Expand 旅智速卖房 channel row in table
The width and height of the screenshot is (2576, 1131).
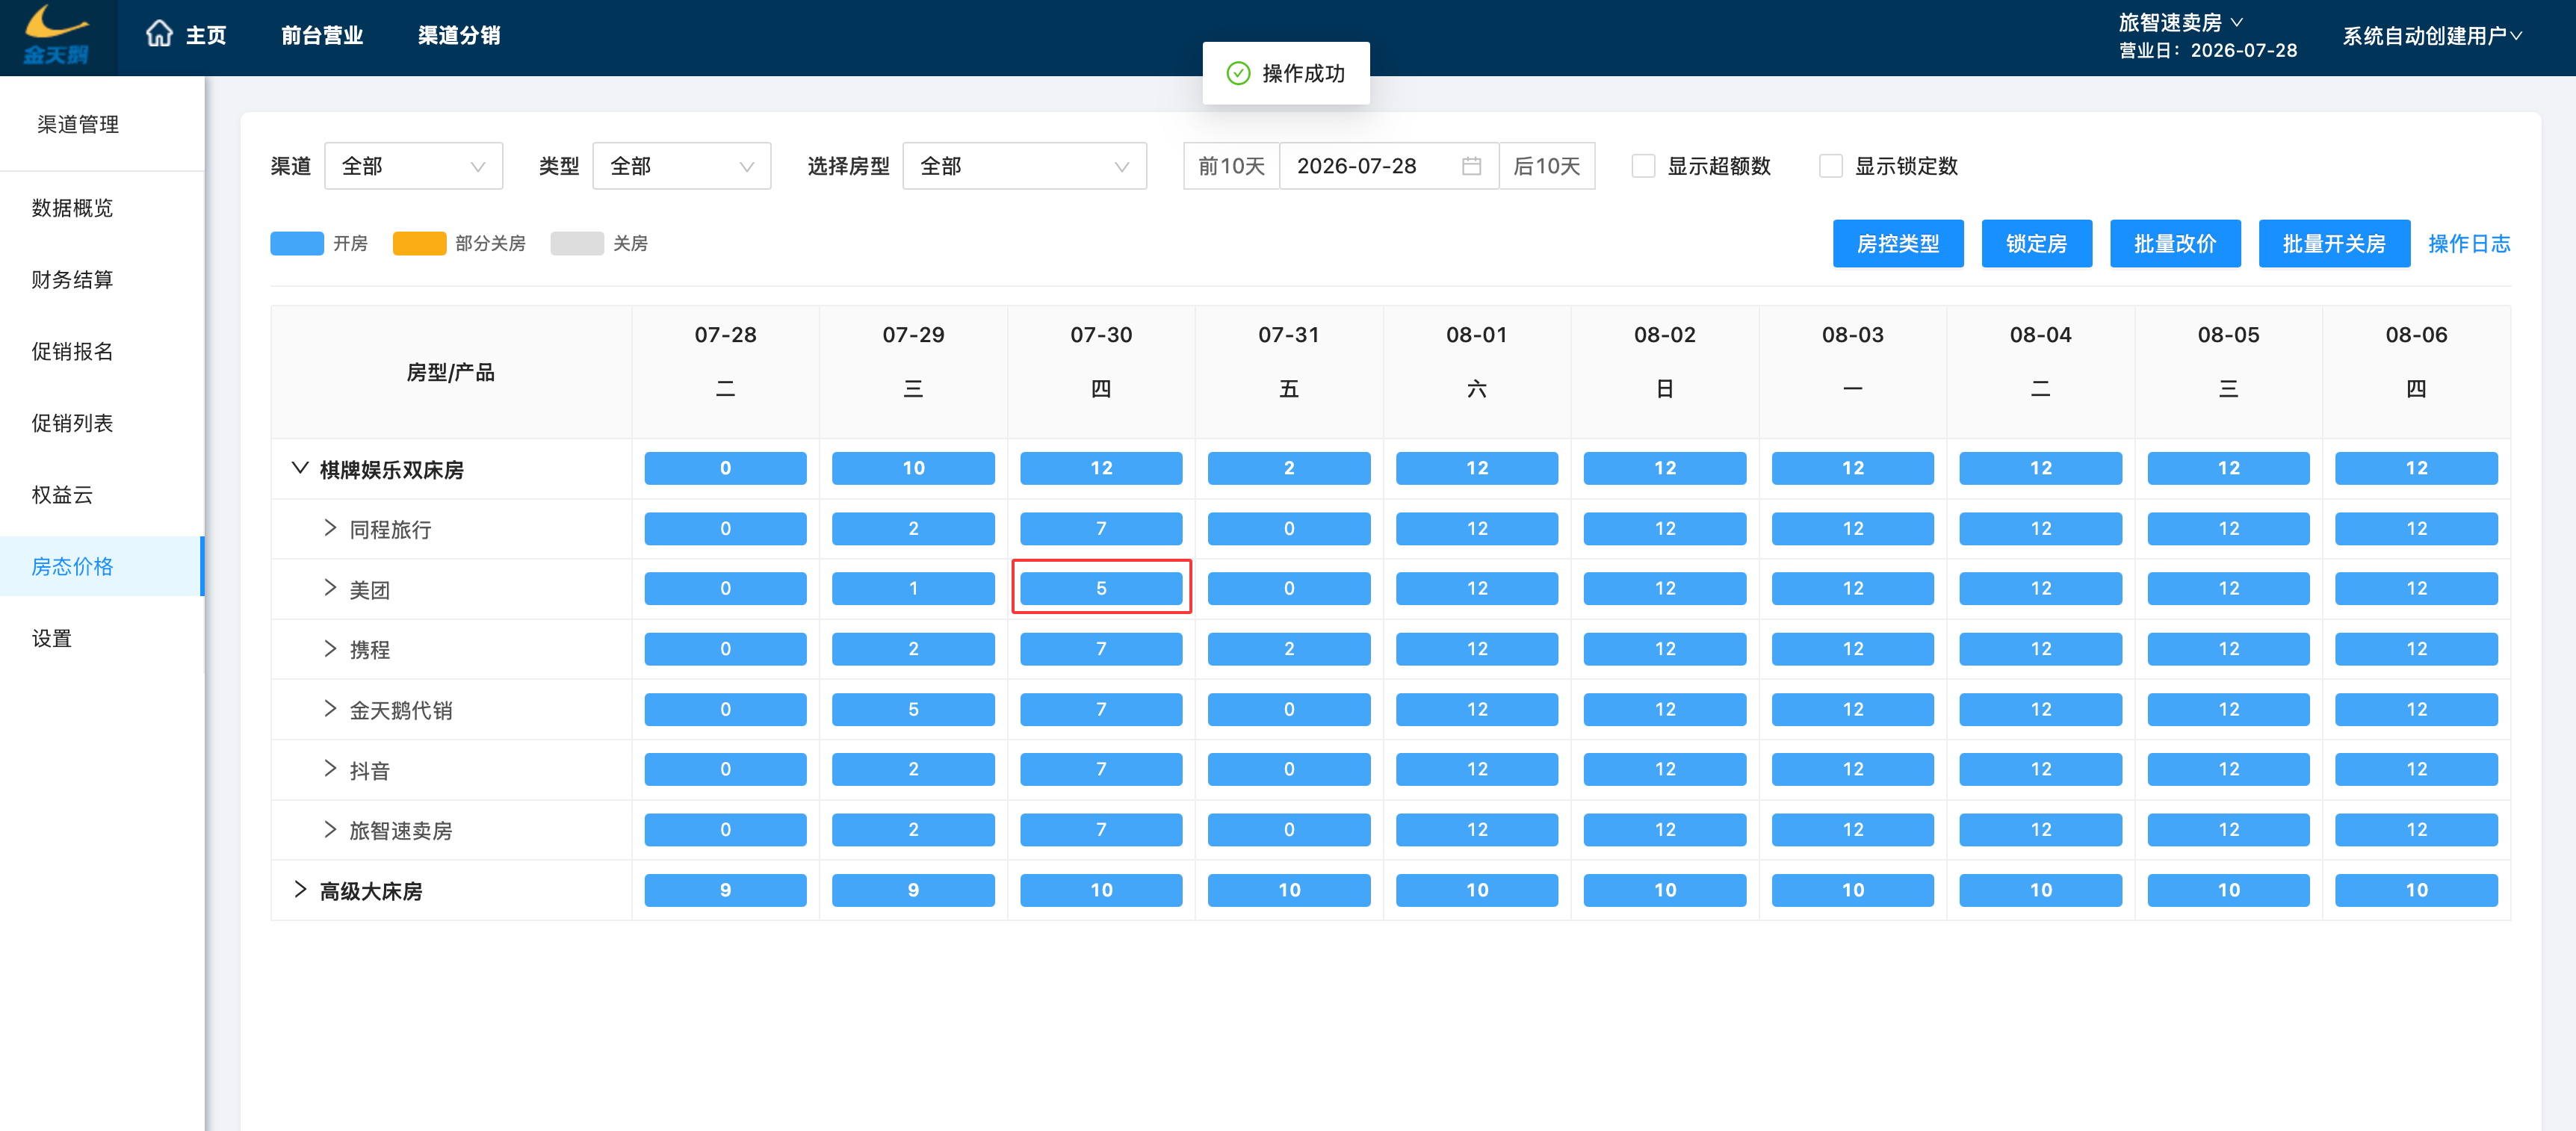(330, 829)
